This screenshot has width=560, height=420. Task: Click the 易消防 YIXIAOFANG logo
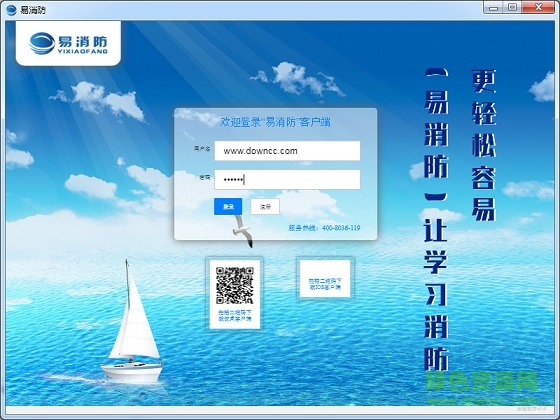coord(68,44)
